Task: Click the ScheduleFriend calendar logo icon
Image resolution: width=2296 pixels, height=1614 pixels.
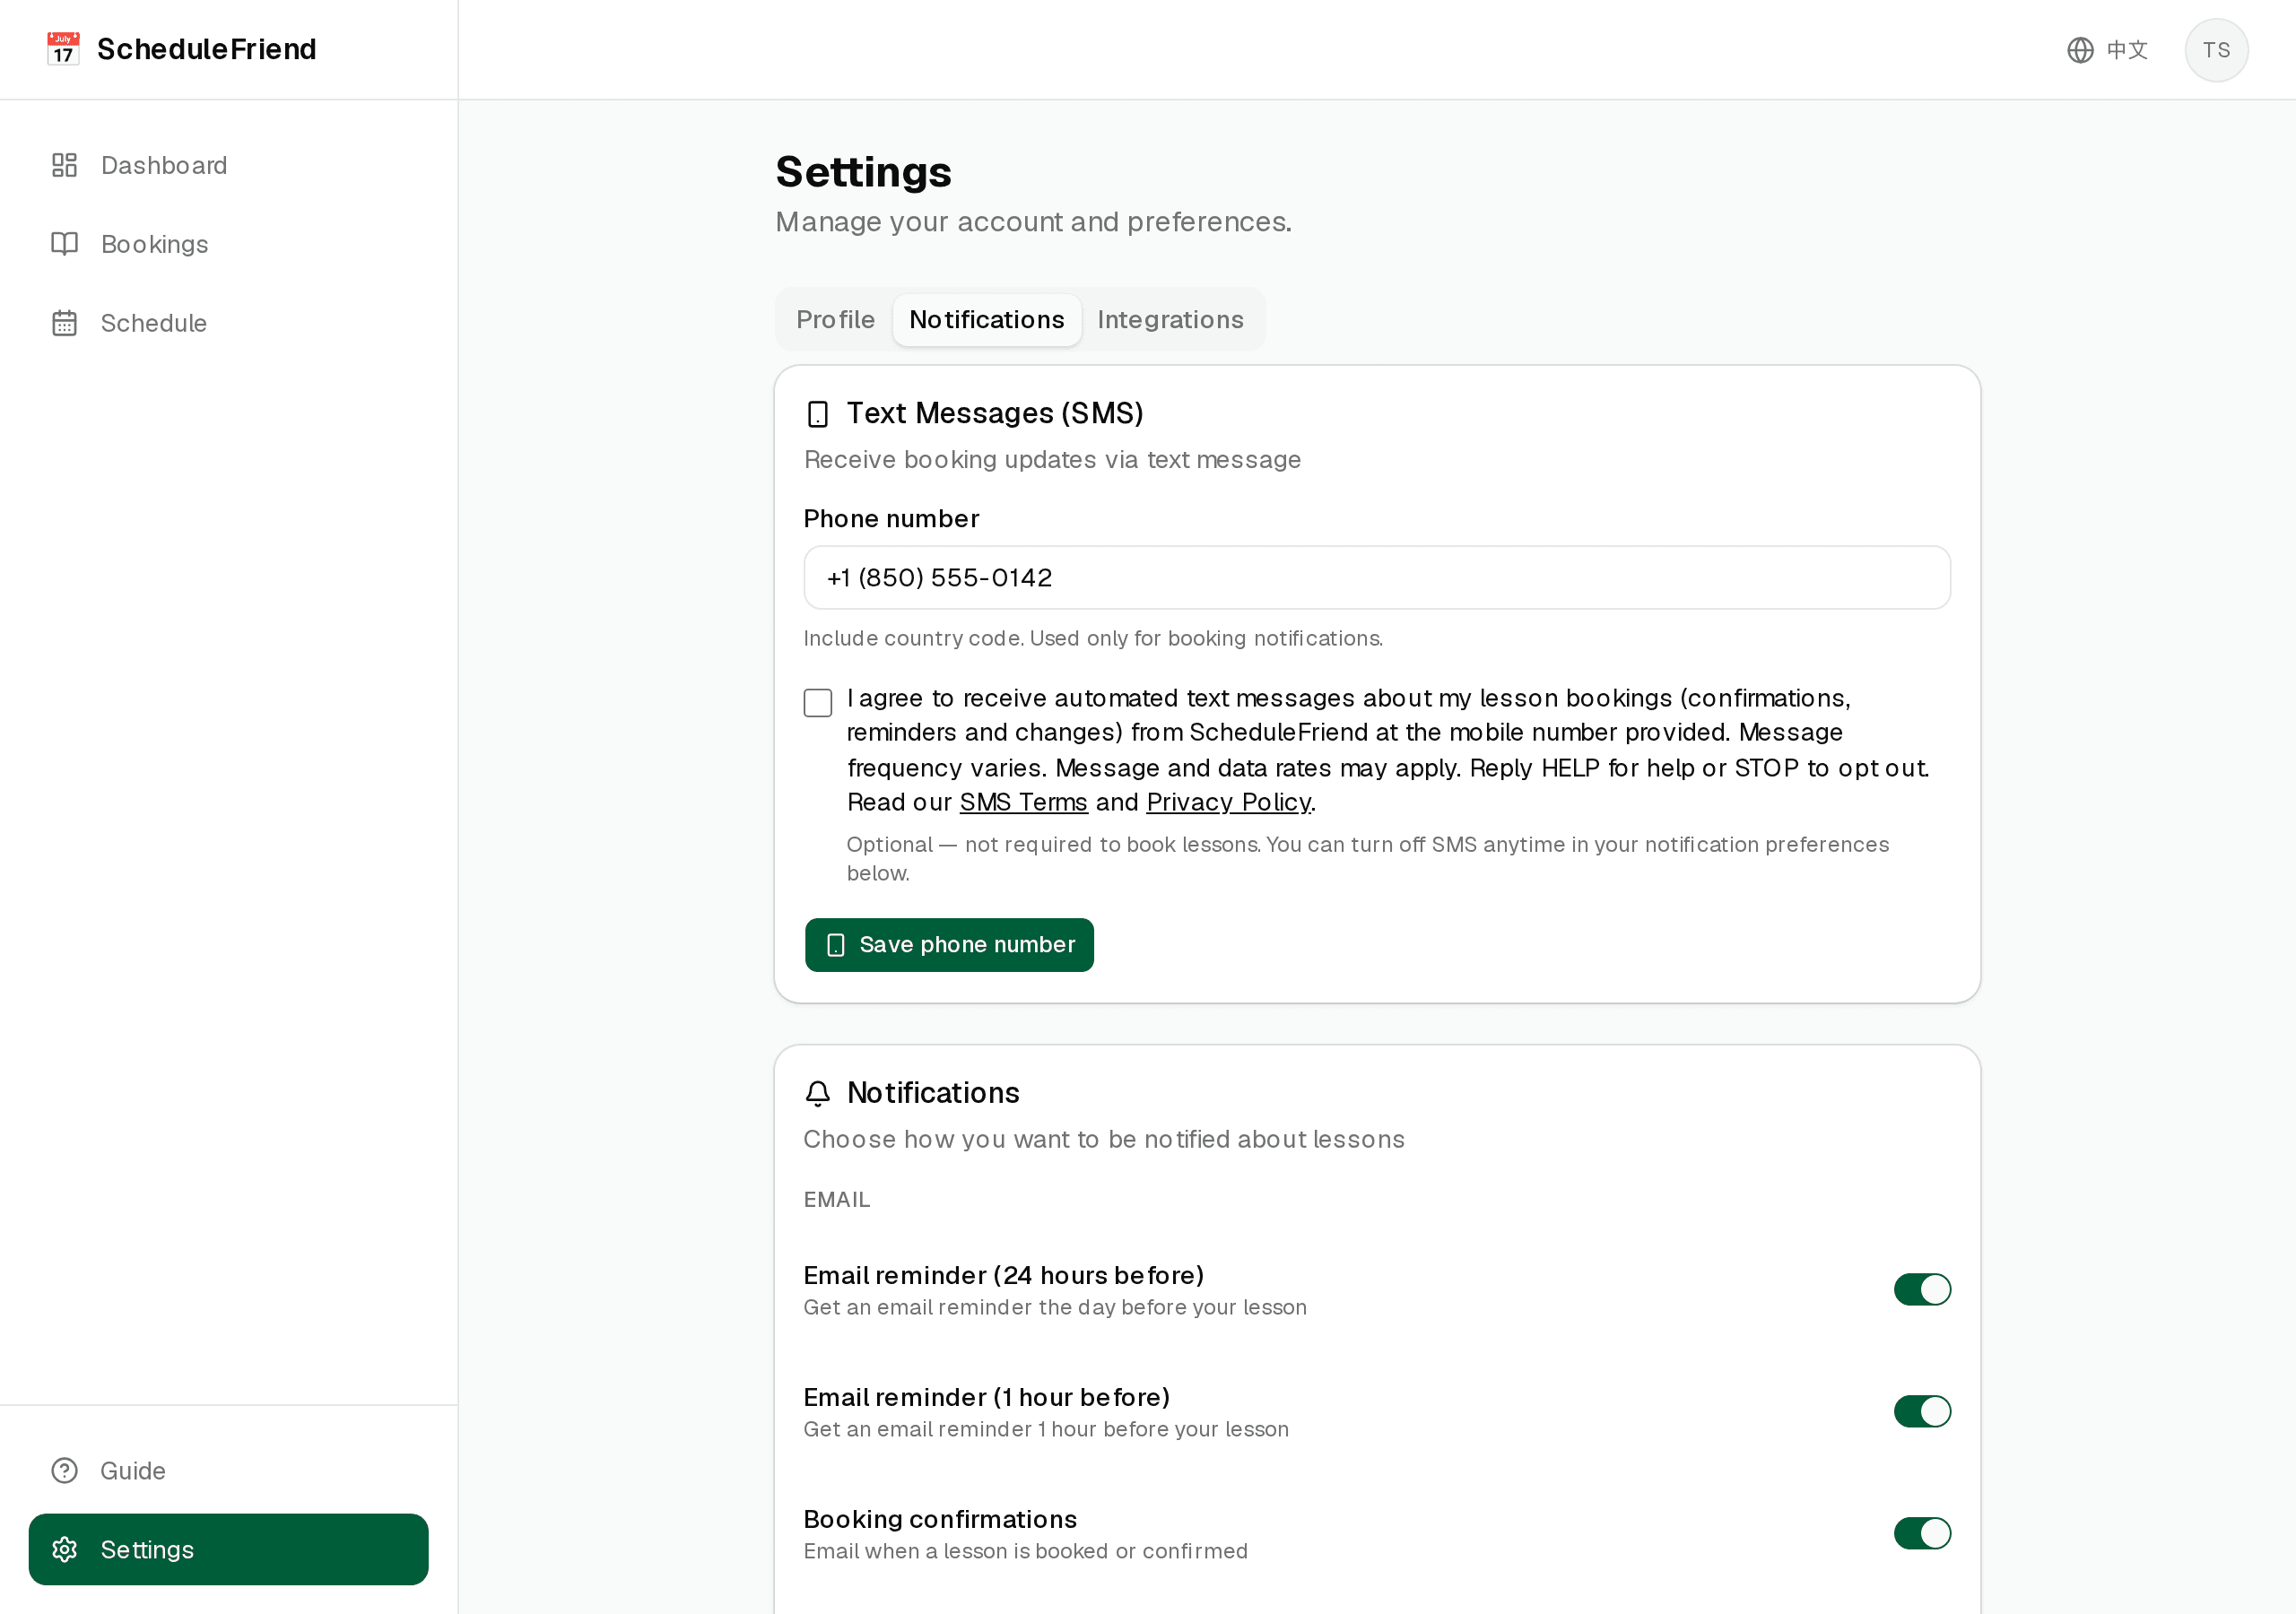Action: point(63,49)
